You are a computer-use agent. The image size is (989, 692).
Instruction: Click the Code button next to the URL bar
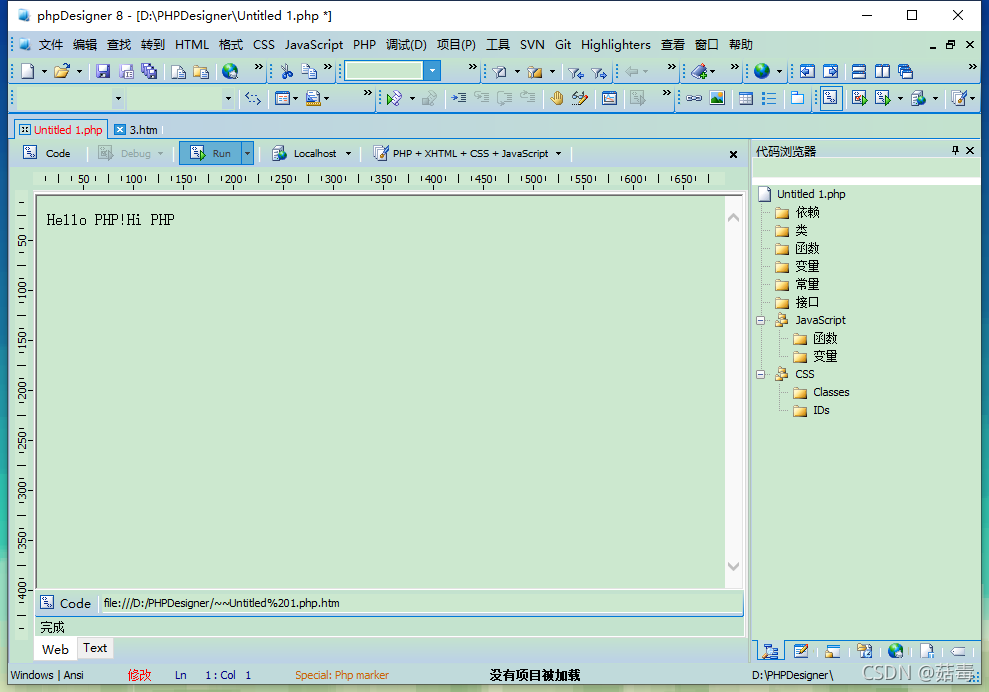66,603
